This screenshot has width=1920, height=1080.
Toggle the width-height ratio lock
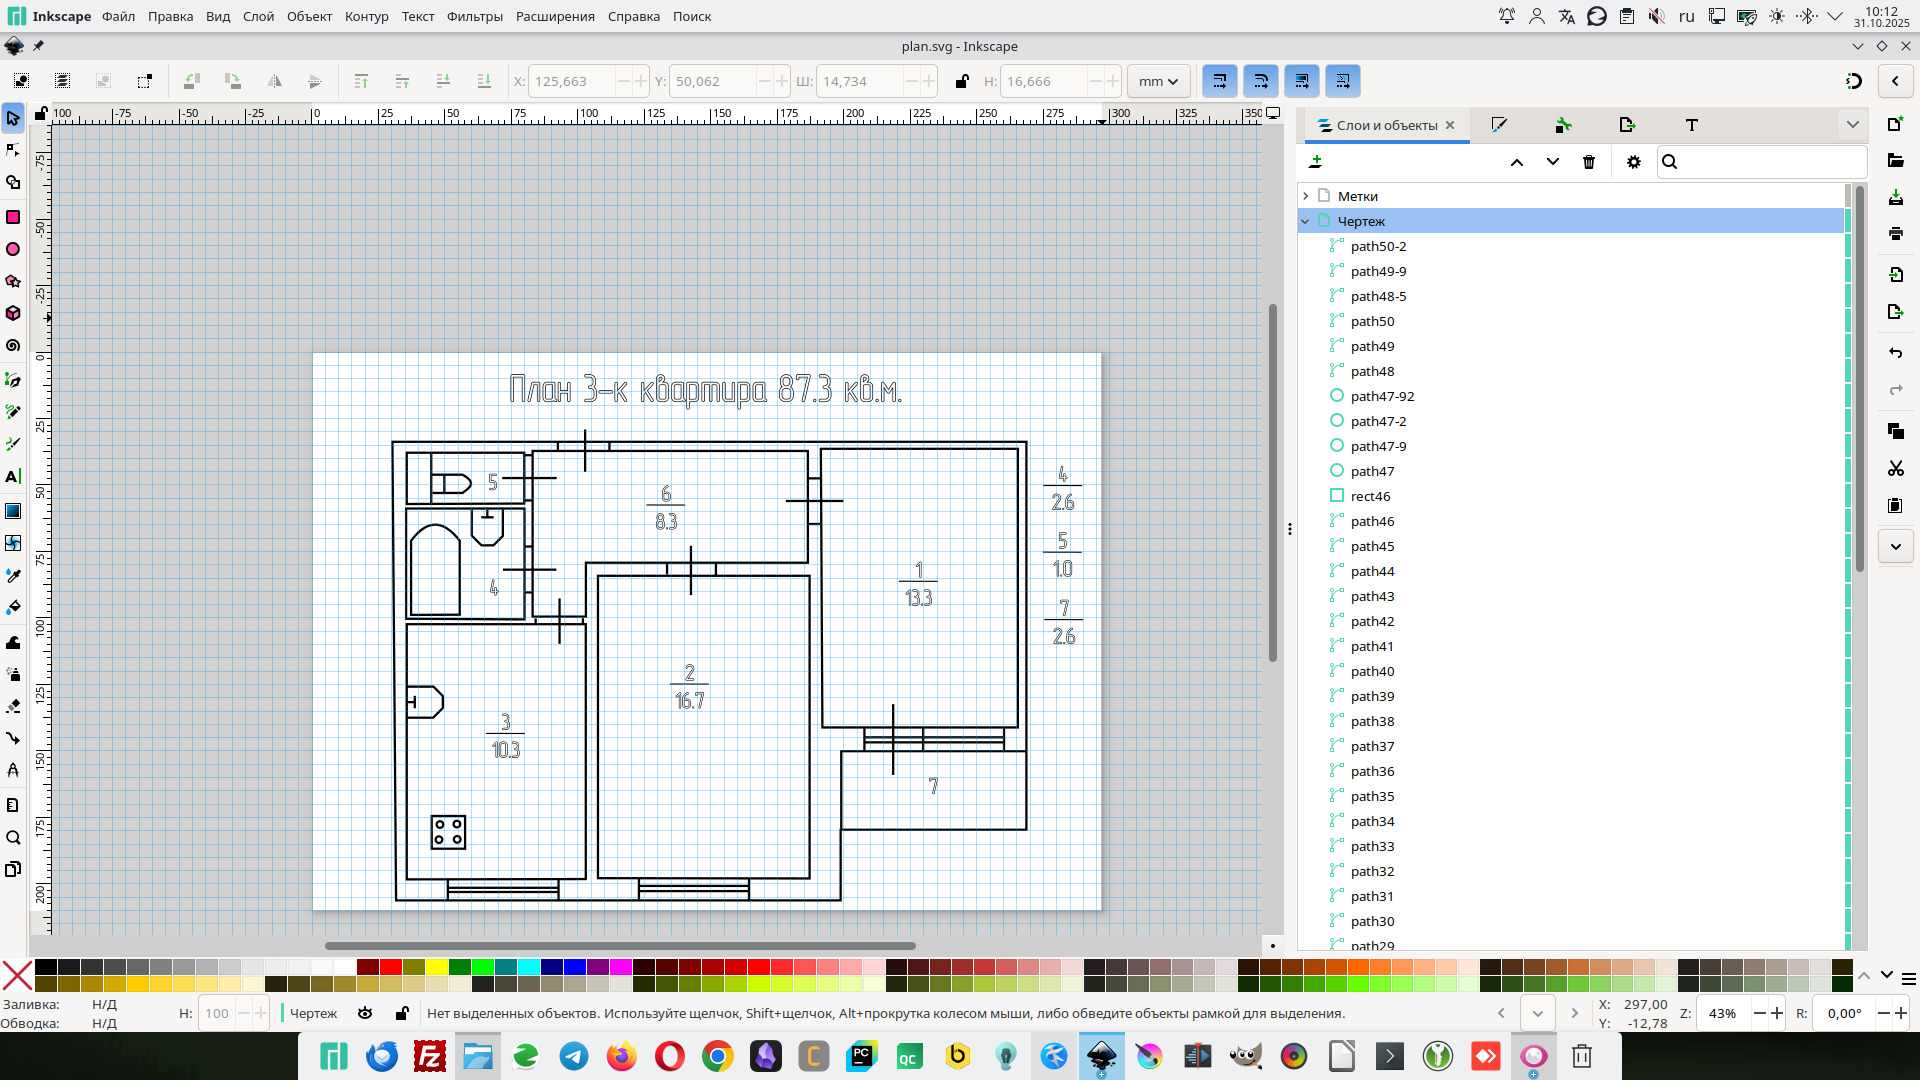(x=962, y=82)
